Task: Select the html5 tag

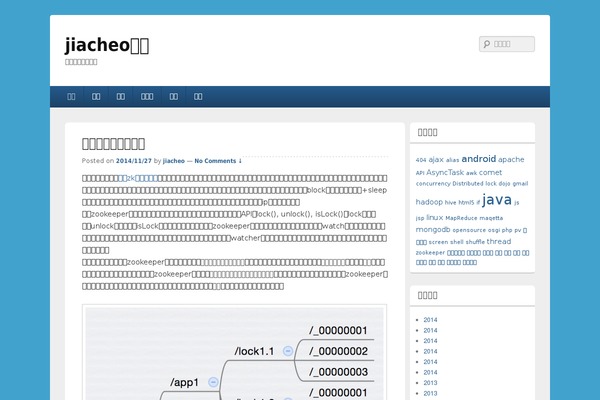Action: [x=466, y=202]
